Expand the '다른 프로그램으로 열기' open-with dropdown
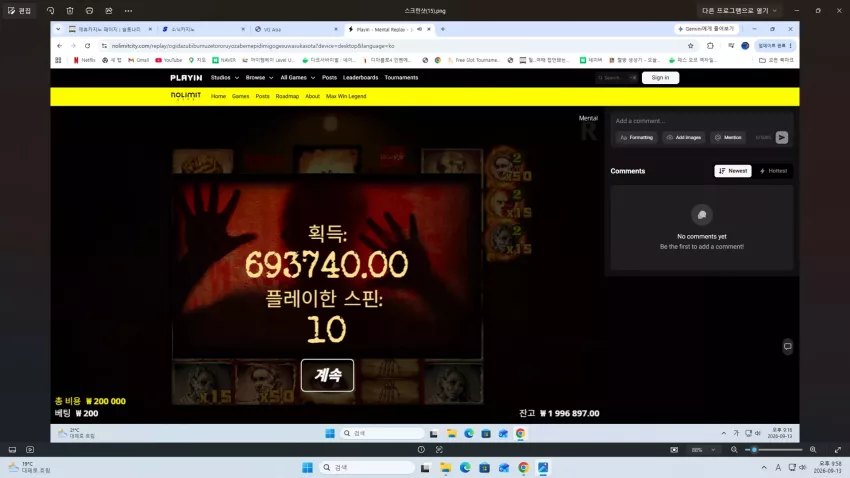 (x=739, y=10)
